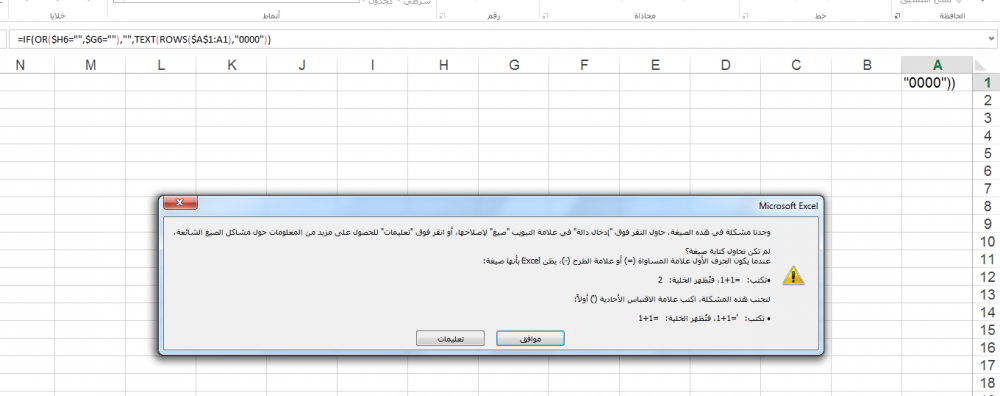
Task: Select row 5 header
Action: click(x=987, y=153)
